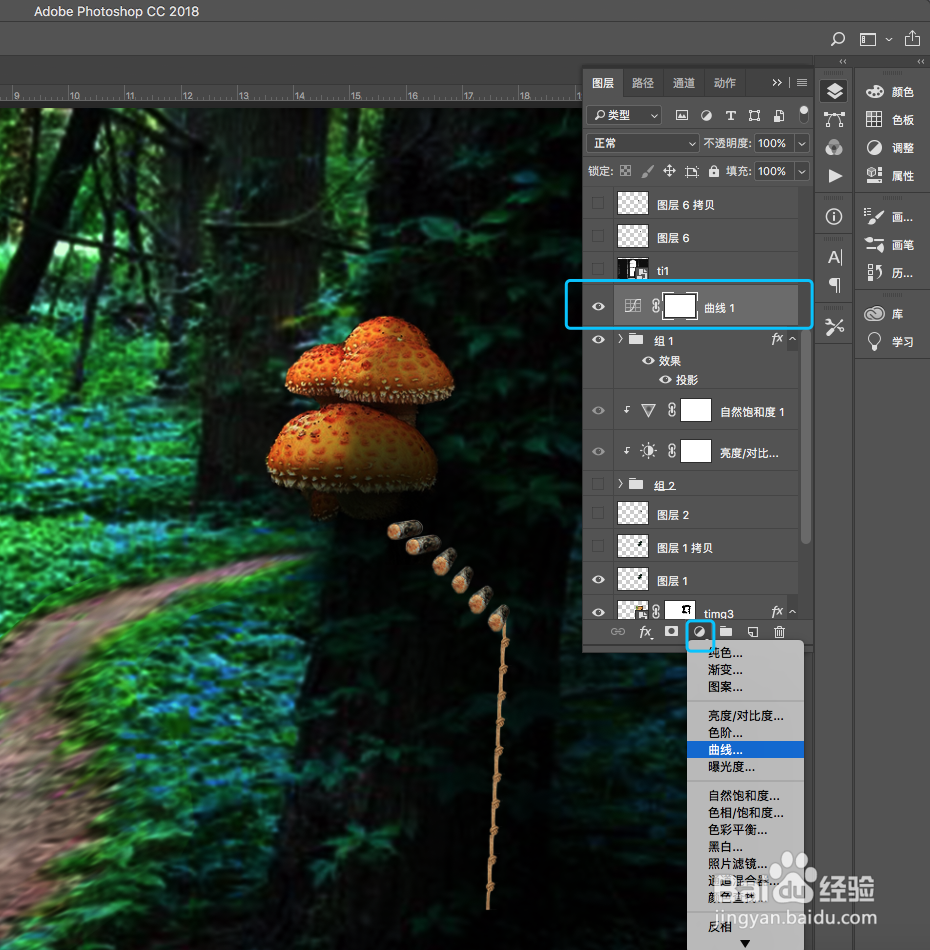Open layer style fx button at panel bottom
Image resolution: width=930 pixels, height=950 pixels.
click(646, 632)
